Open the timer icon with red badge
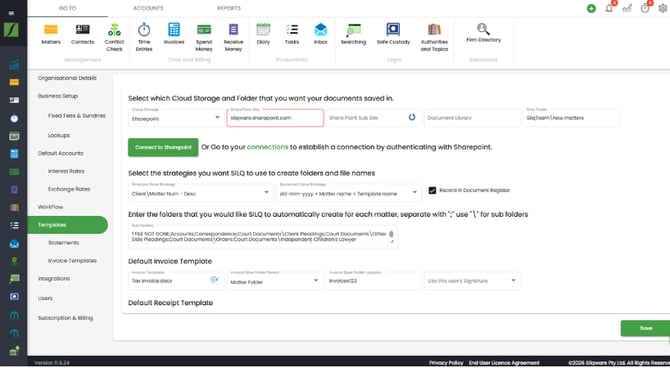Image resolution: width=670 pixels, height=368 pixels. coord(645,9)
